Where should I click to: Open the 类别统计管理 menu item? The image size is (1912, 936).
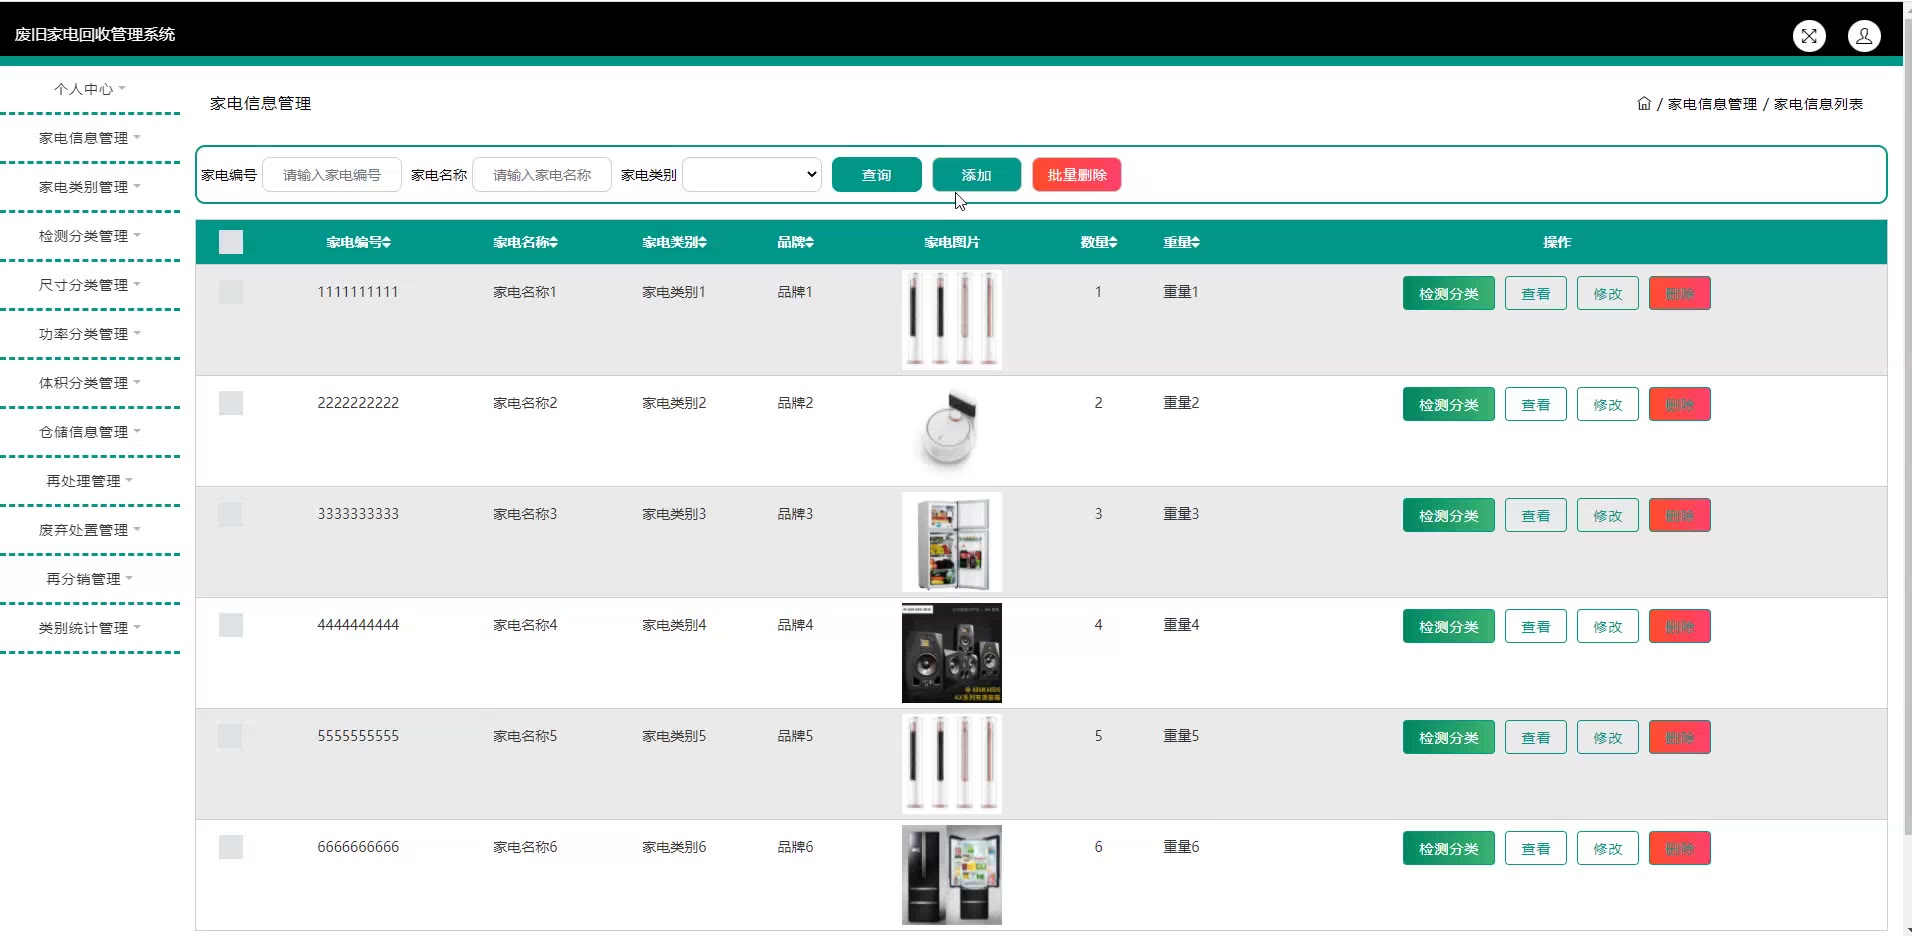pos(89,628)
